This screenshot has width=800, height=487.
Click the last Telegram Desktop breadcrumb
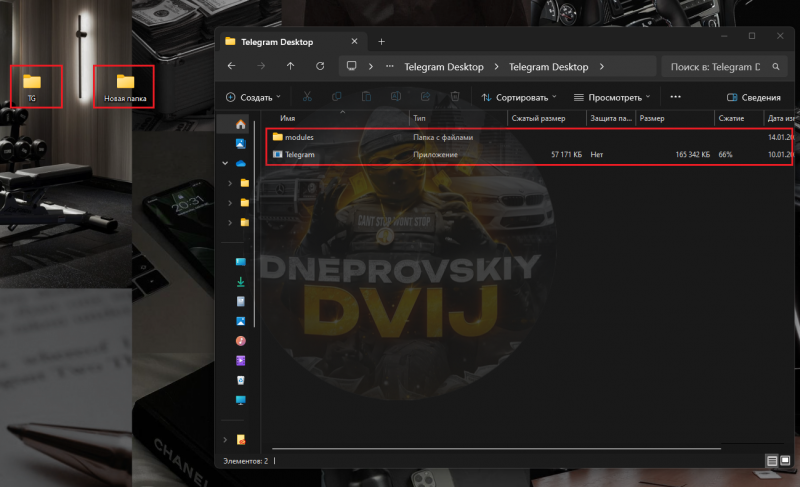tap(548, 67)
